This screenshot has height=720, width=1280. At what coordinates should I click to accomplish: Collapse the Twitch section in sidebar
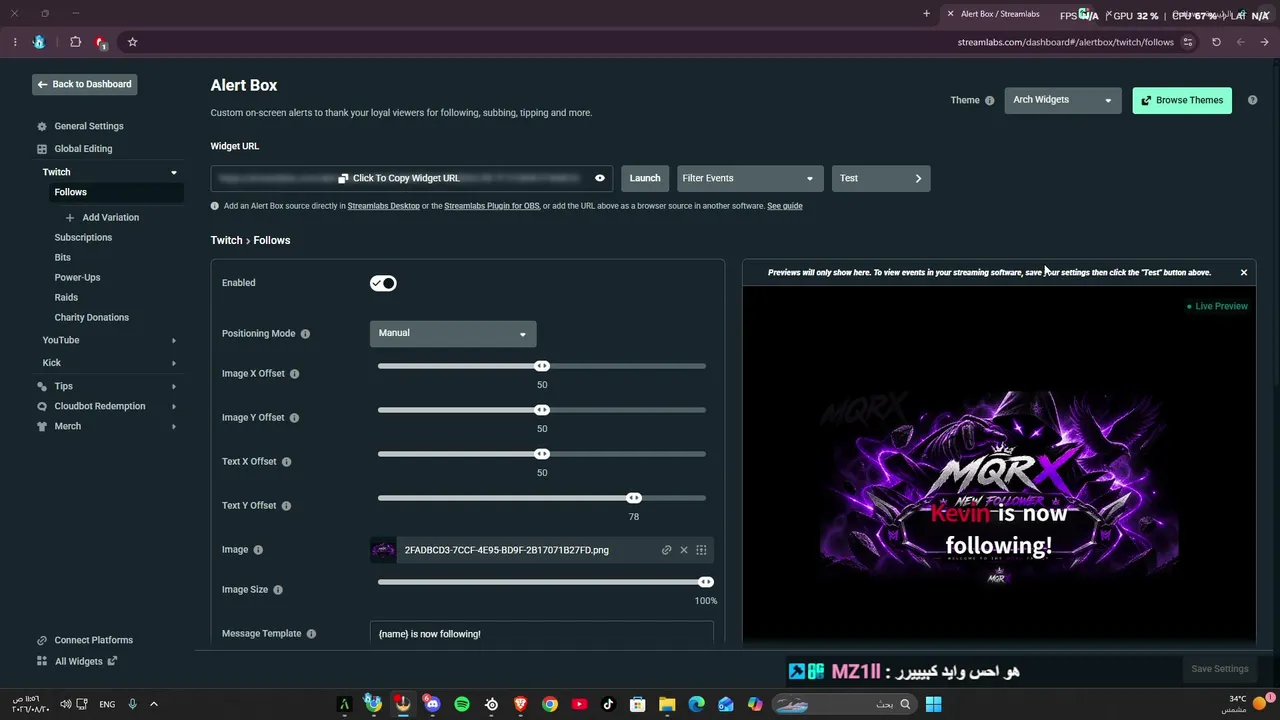point(174,172)
